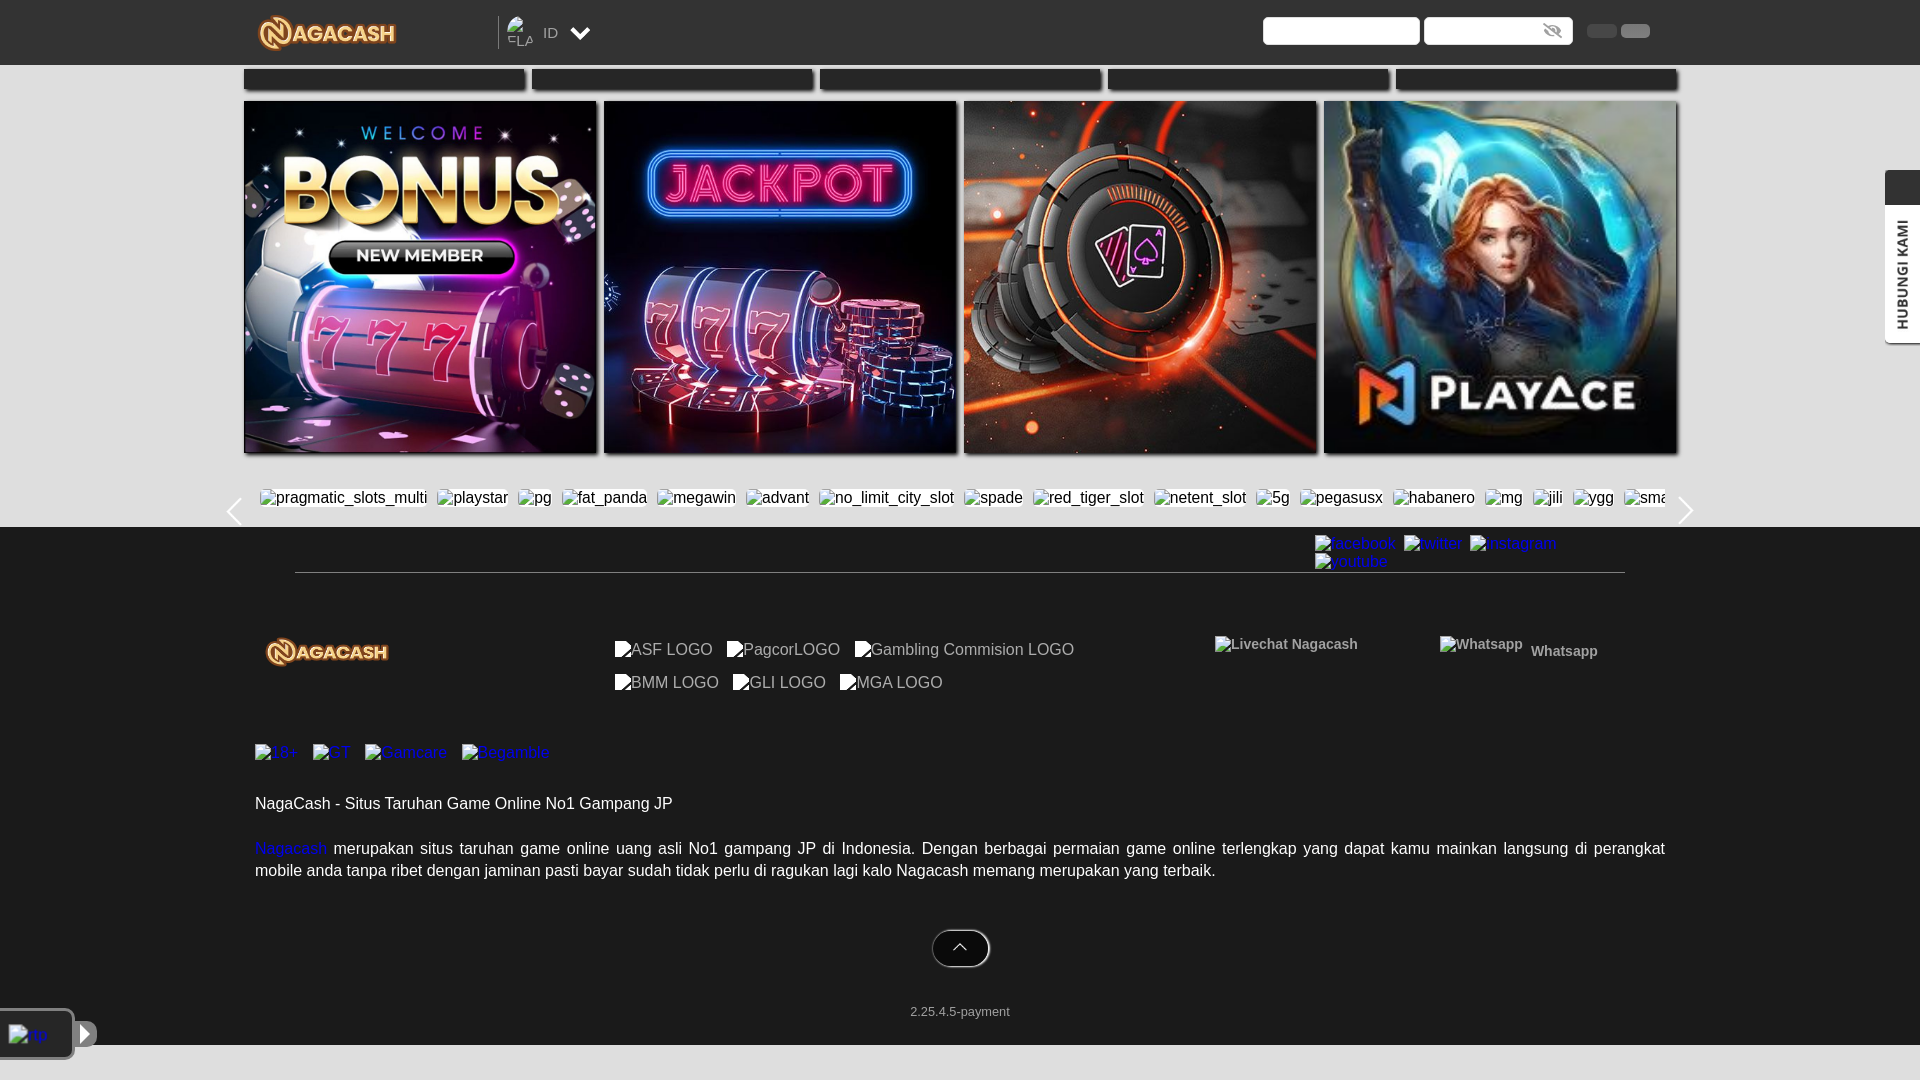Click the first dark header button
This screenshot has height=1080, width=1920.
[1601, 31]
